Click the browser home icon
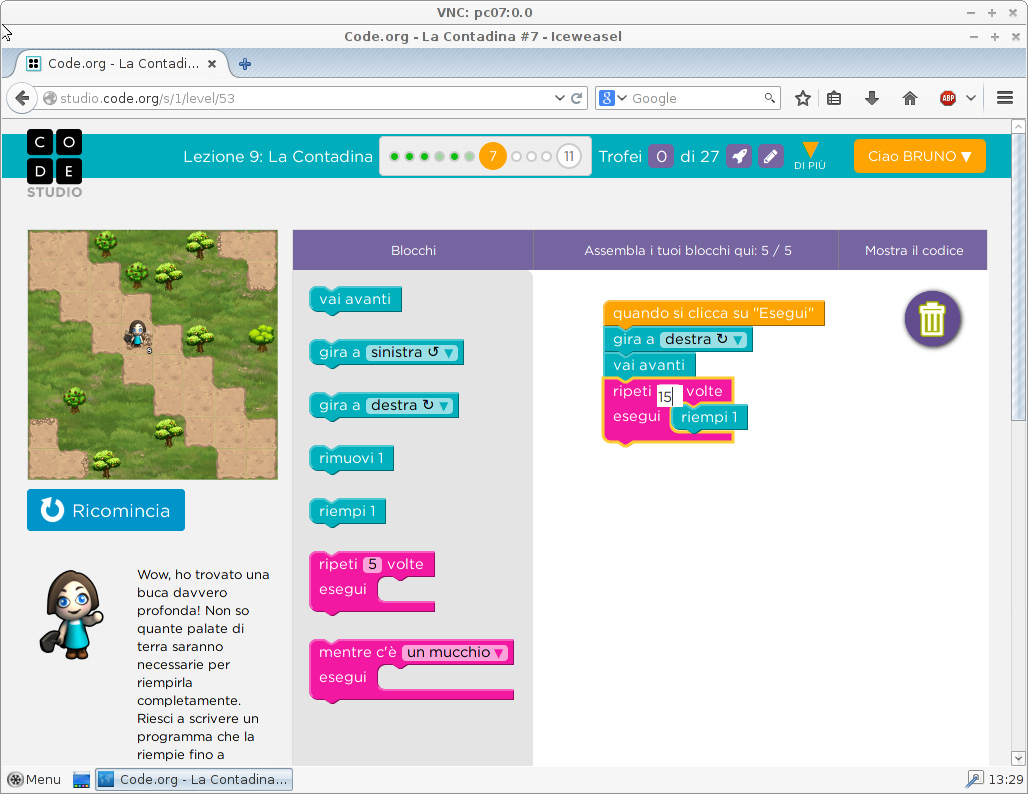 (909, 98)
